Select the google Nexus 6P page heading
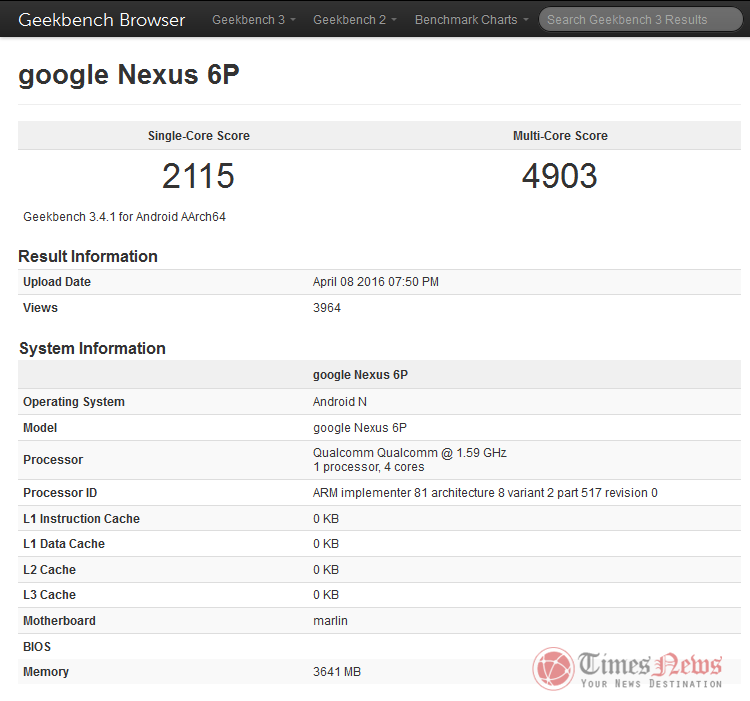750x701 pixels. 129,75
